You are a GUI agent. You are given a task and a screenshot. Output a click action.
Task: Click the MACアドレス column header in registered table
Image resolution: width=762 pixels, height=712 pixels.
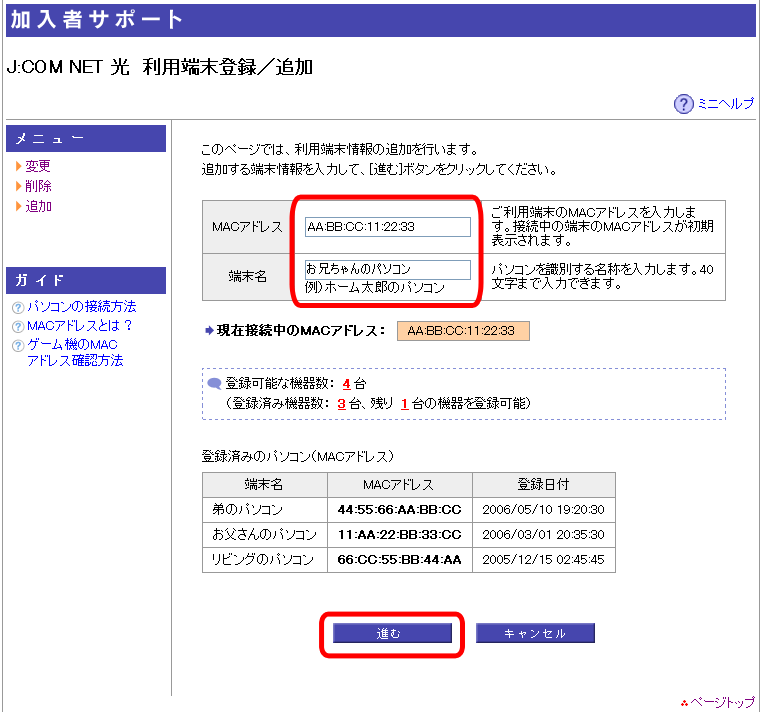[399, 485]
